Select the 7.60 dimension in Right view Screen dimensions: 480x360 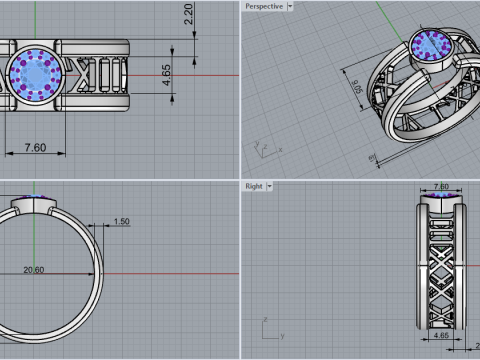[441, 186]
